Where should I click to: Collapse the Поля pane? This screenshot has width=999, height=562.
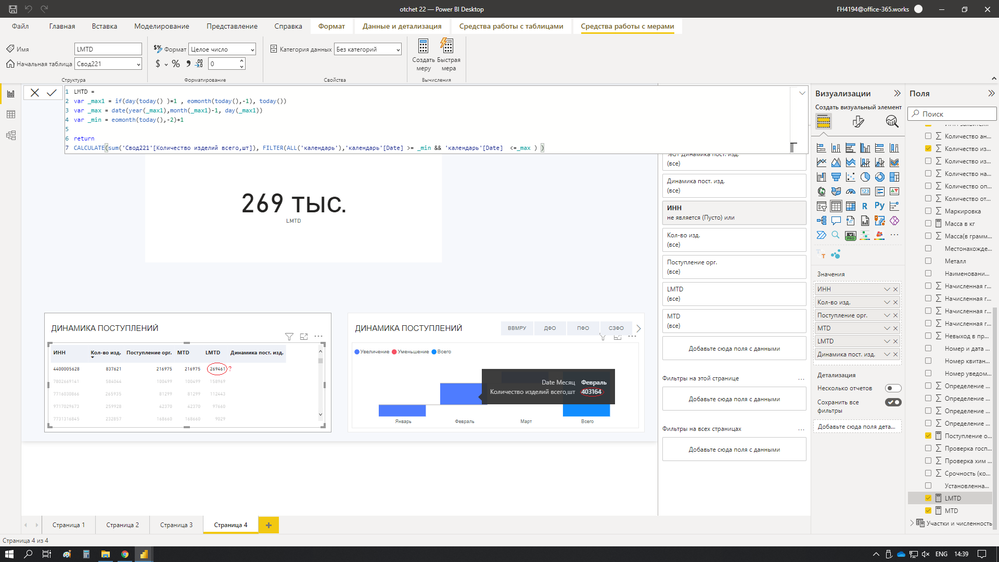pos(991,93)
